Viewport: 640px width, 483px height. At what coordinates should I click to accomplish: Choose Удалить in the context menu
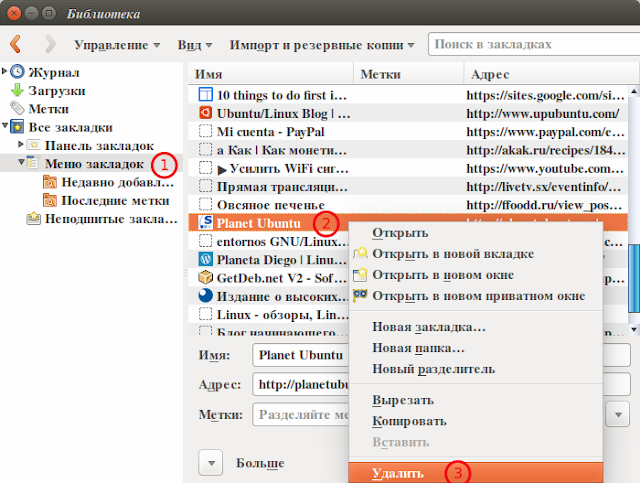476,473
